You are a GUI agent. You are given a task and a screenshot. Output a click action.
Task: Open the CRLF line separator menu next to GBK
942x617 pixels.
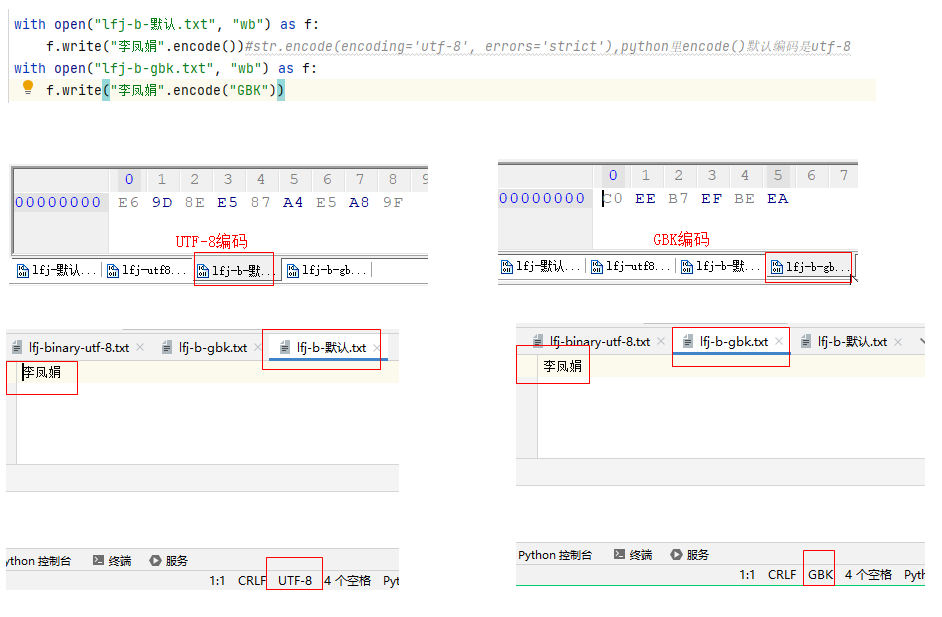(782, 575)
